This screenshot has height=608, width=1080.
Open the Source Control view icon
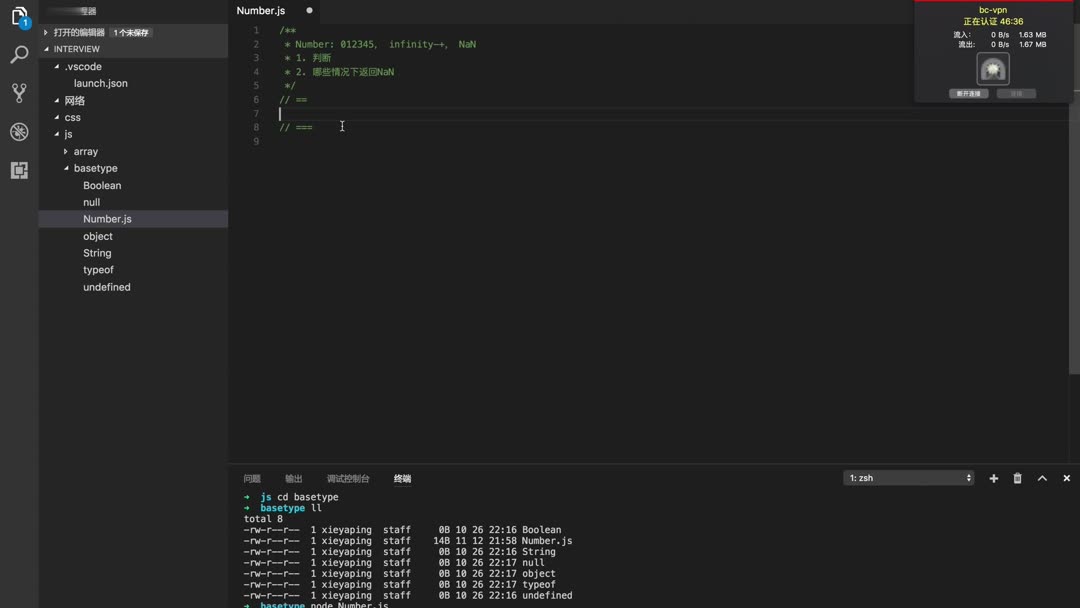click(x=19, y=93)
